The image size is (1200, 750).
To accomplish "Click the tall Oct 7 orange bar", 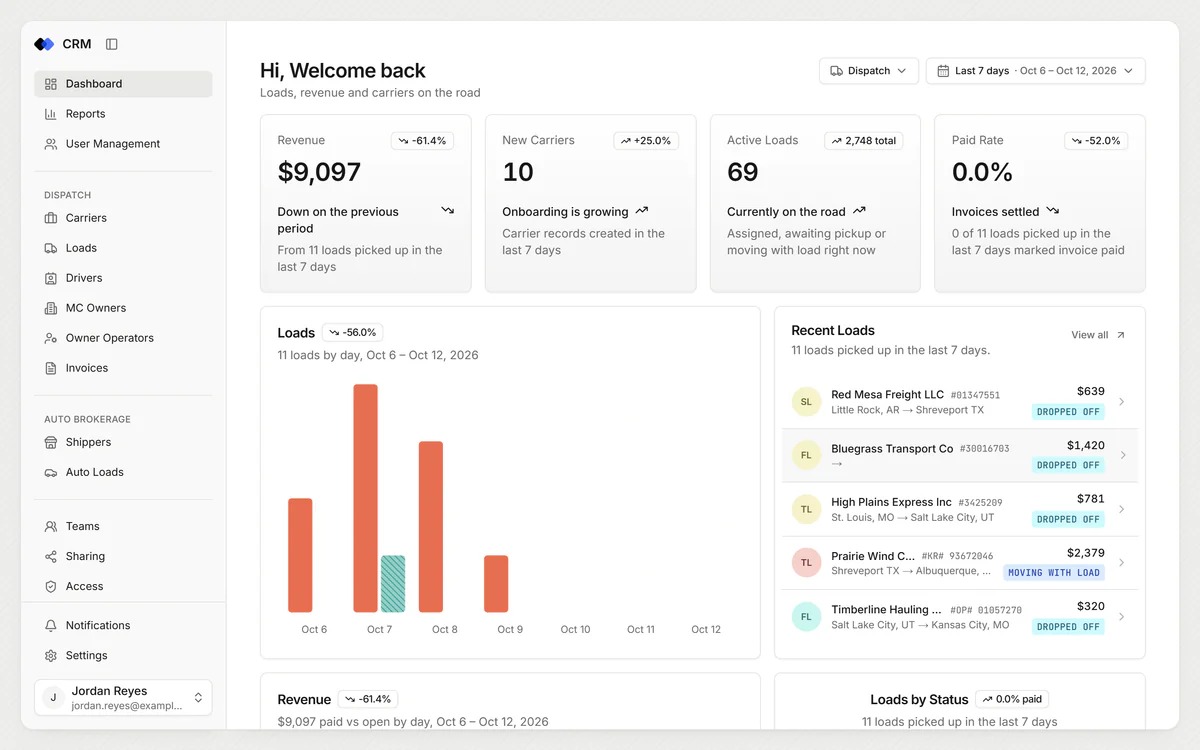I will pyautogui.click(x=366, y=498).
